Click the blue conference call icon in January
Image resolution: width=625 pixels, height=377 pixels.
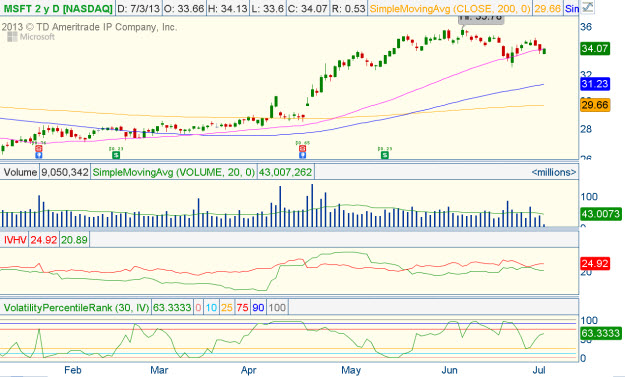point(39,155)
